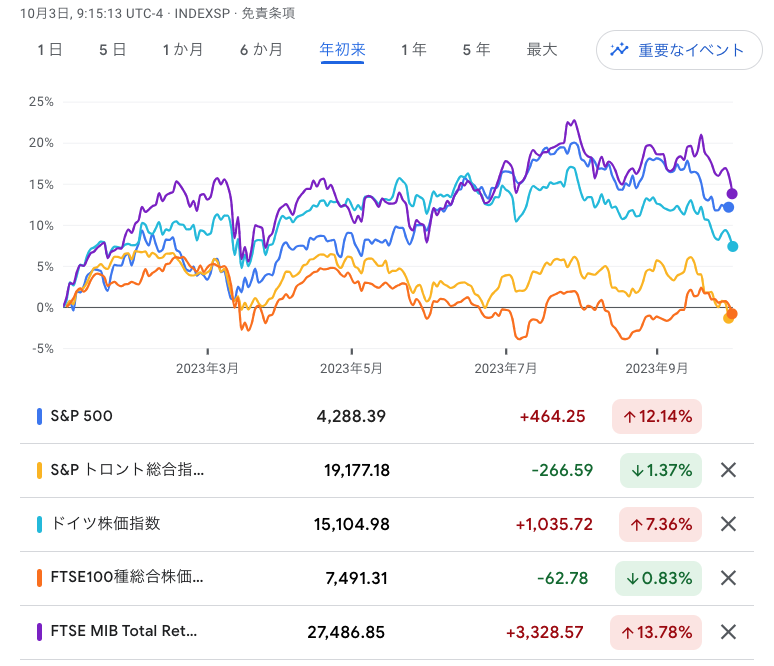Screen dimensions: 774x666
Task: Click the 19,177.18 price value
Action: click(x=356, y=470)
